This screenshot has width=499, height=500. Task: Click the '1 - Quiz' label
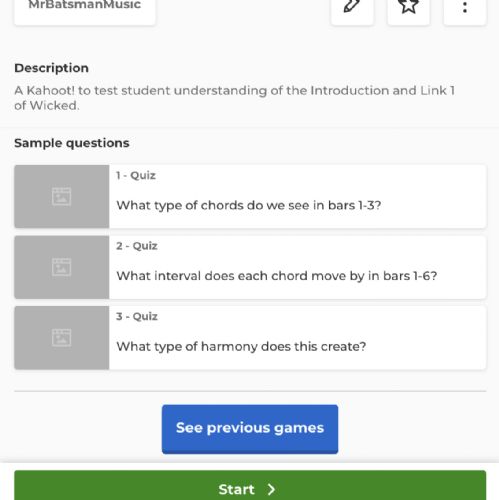click(136, 175)
